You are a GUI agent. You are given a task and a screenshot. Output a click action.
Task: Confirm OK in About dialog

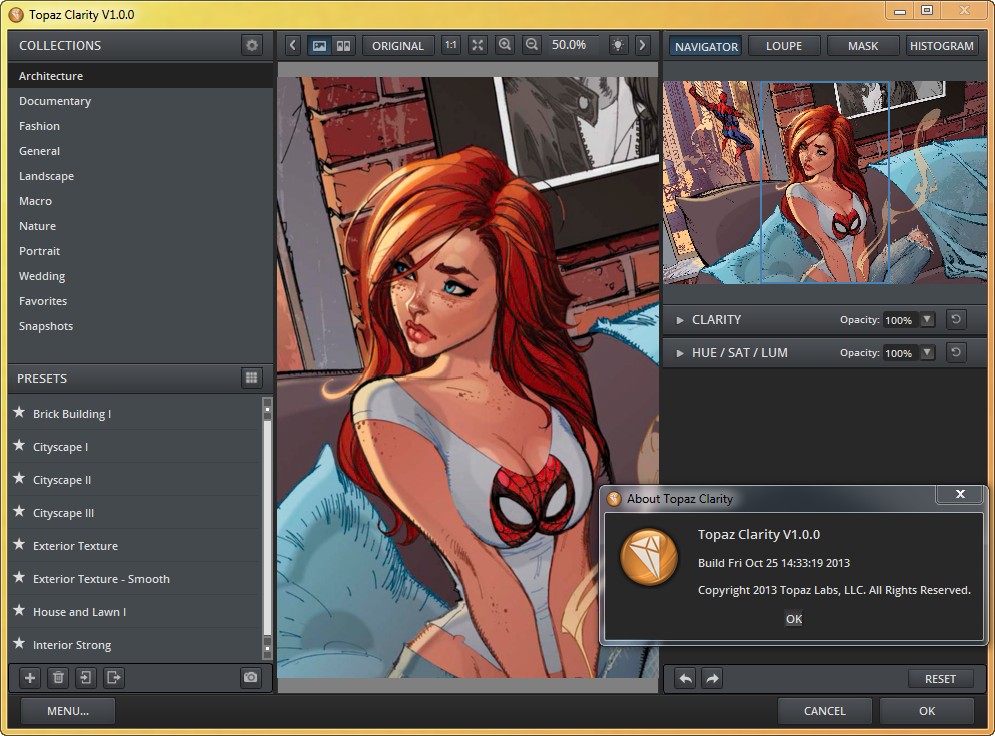[x=794, y=619]
